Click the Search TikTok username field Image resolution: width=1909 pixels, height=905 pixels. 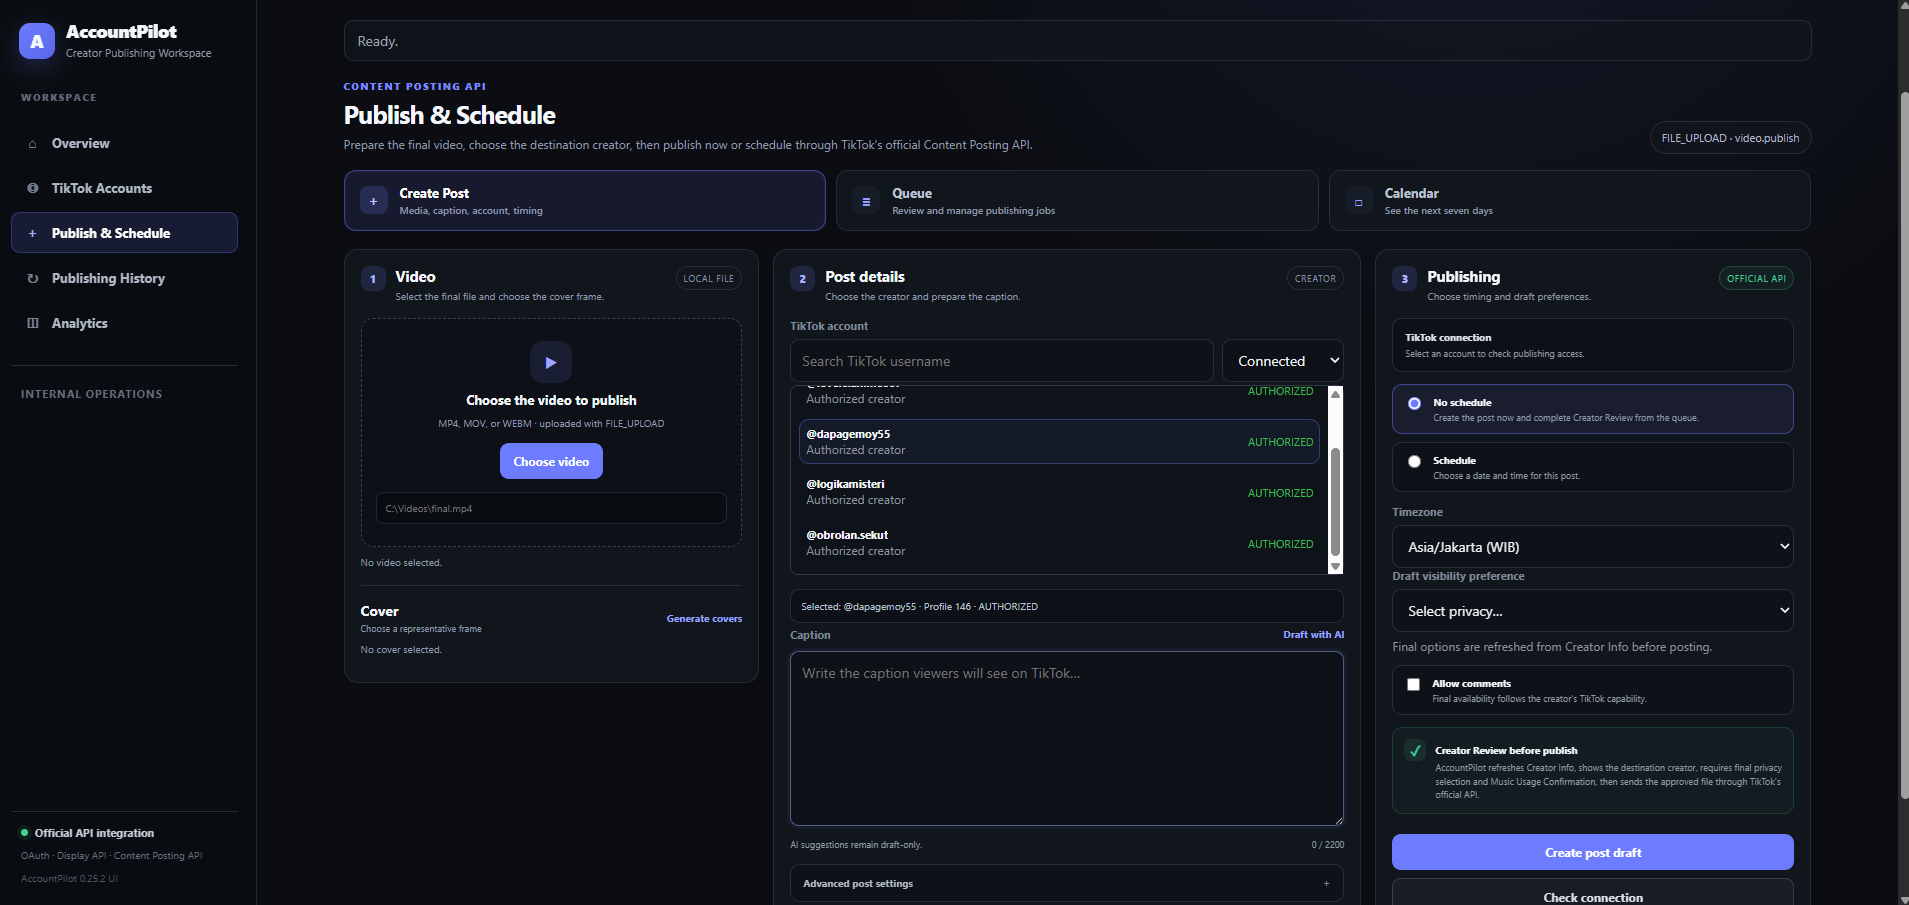(1001, 361)
